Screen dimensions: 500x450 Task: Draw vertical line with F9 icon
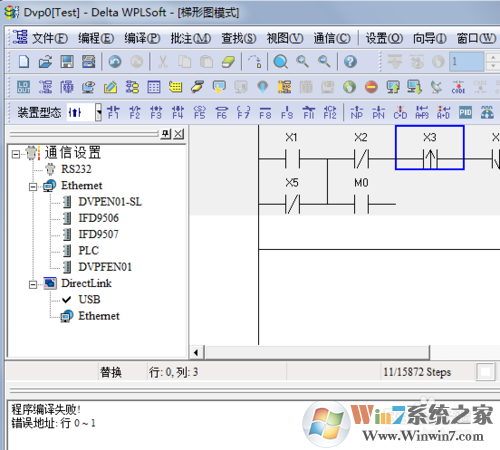click(x=287, y=112)
